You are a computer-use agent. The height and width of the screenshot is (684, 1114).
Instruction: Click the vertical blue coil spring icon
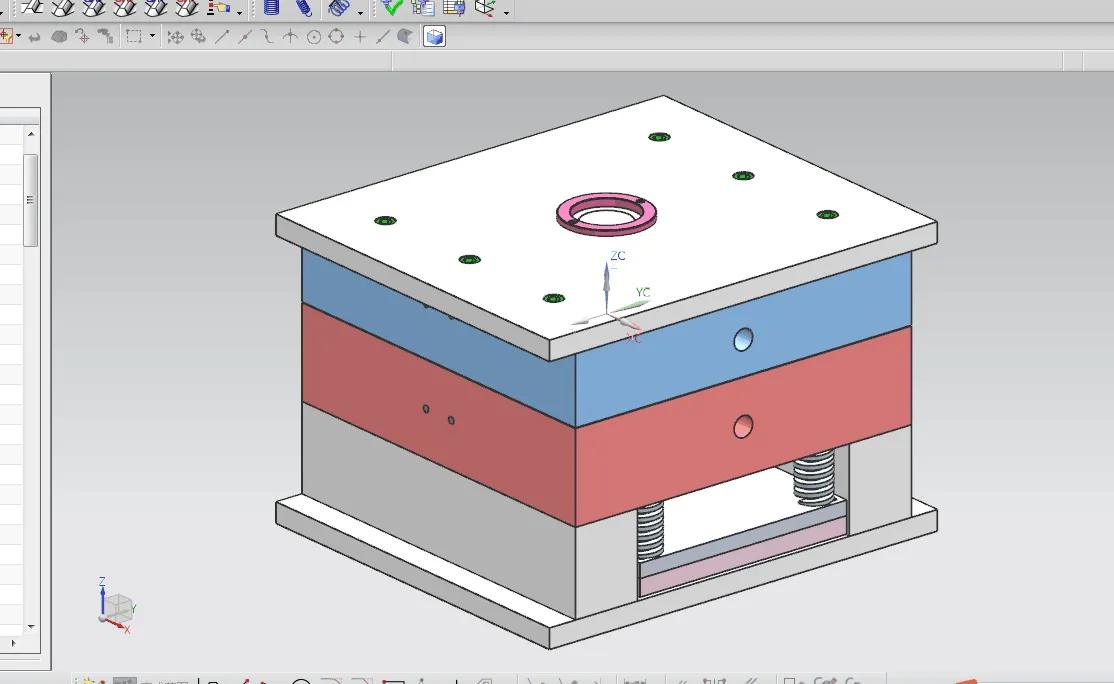pos(271,8)
